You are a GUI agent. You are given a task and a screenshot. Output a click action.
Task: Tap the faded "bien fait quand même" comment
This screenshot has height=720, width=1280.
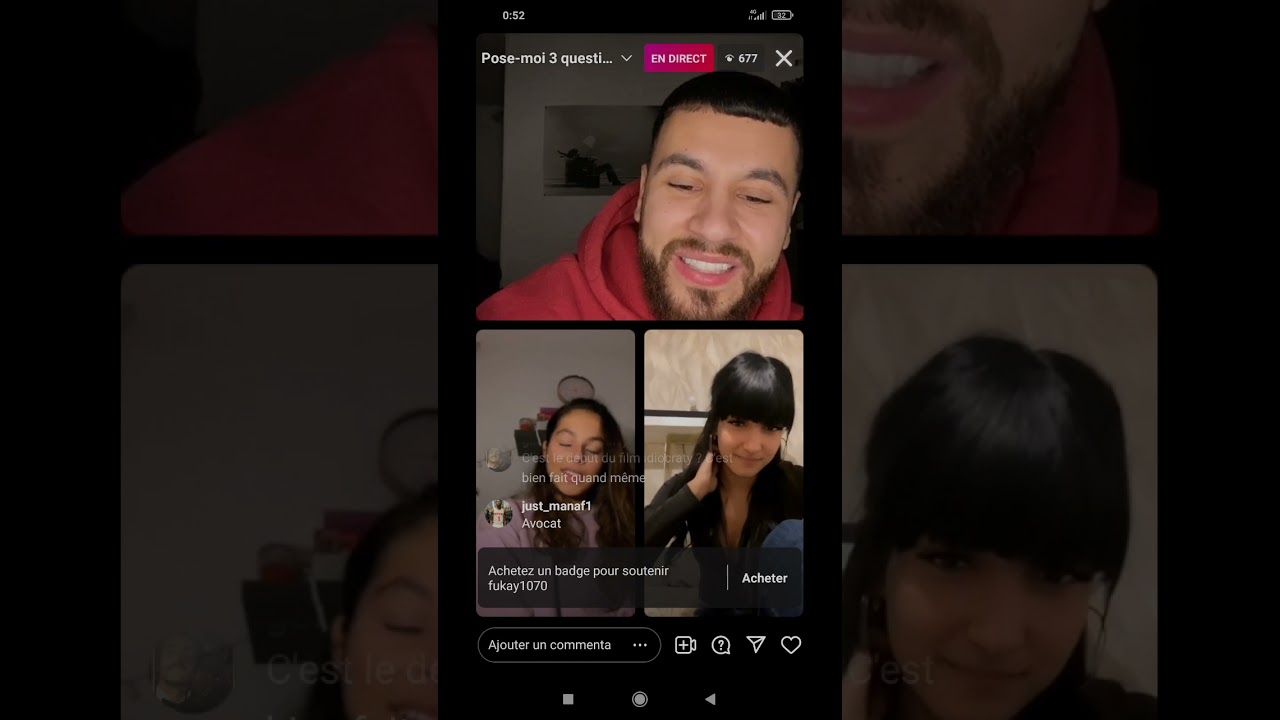(583, 478)
